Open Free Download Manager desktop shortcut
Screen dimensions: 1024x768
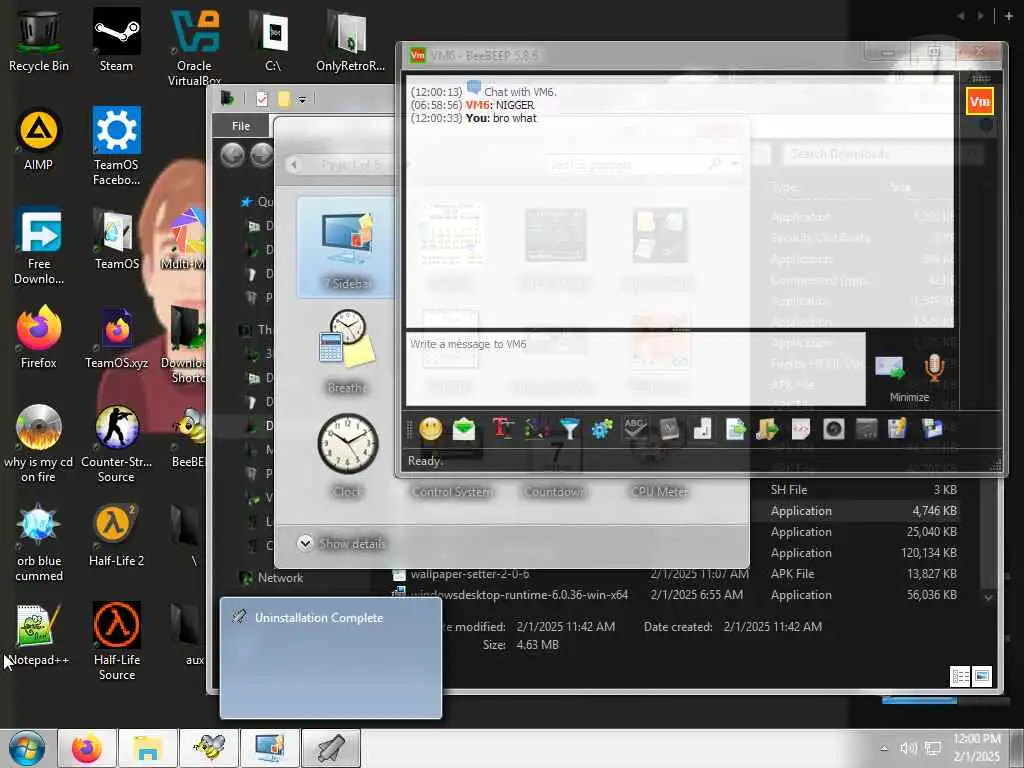tap(39, 246)
